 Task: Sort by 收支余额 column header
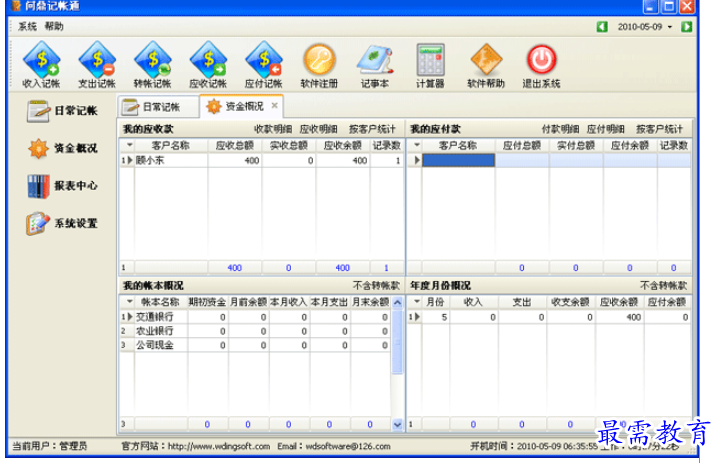click(x=570, y=302)
